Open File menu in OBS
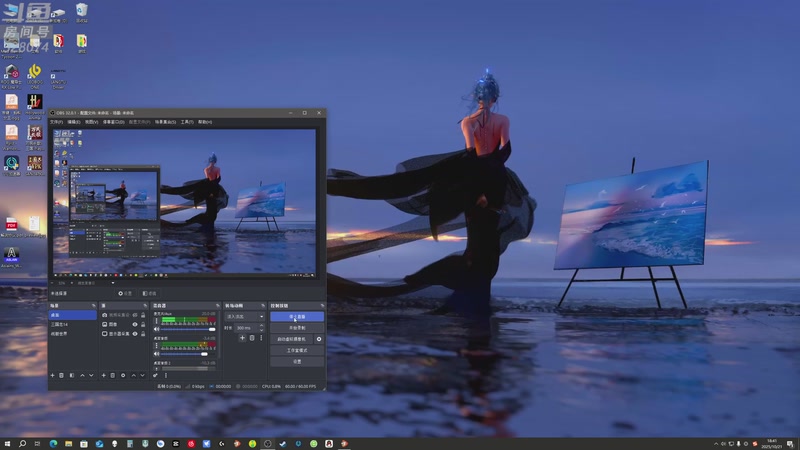Screen dimensions: 800x450 [x=56, y=122]
